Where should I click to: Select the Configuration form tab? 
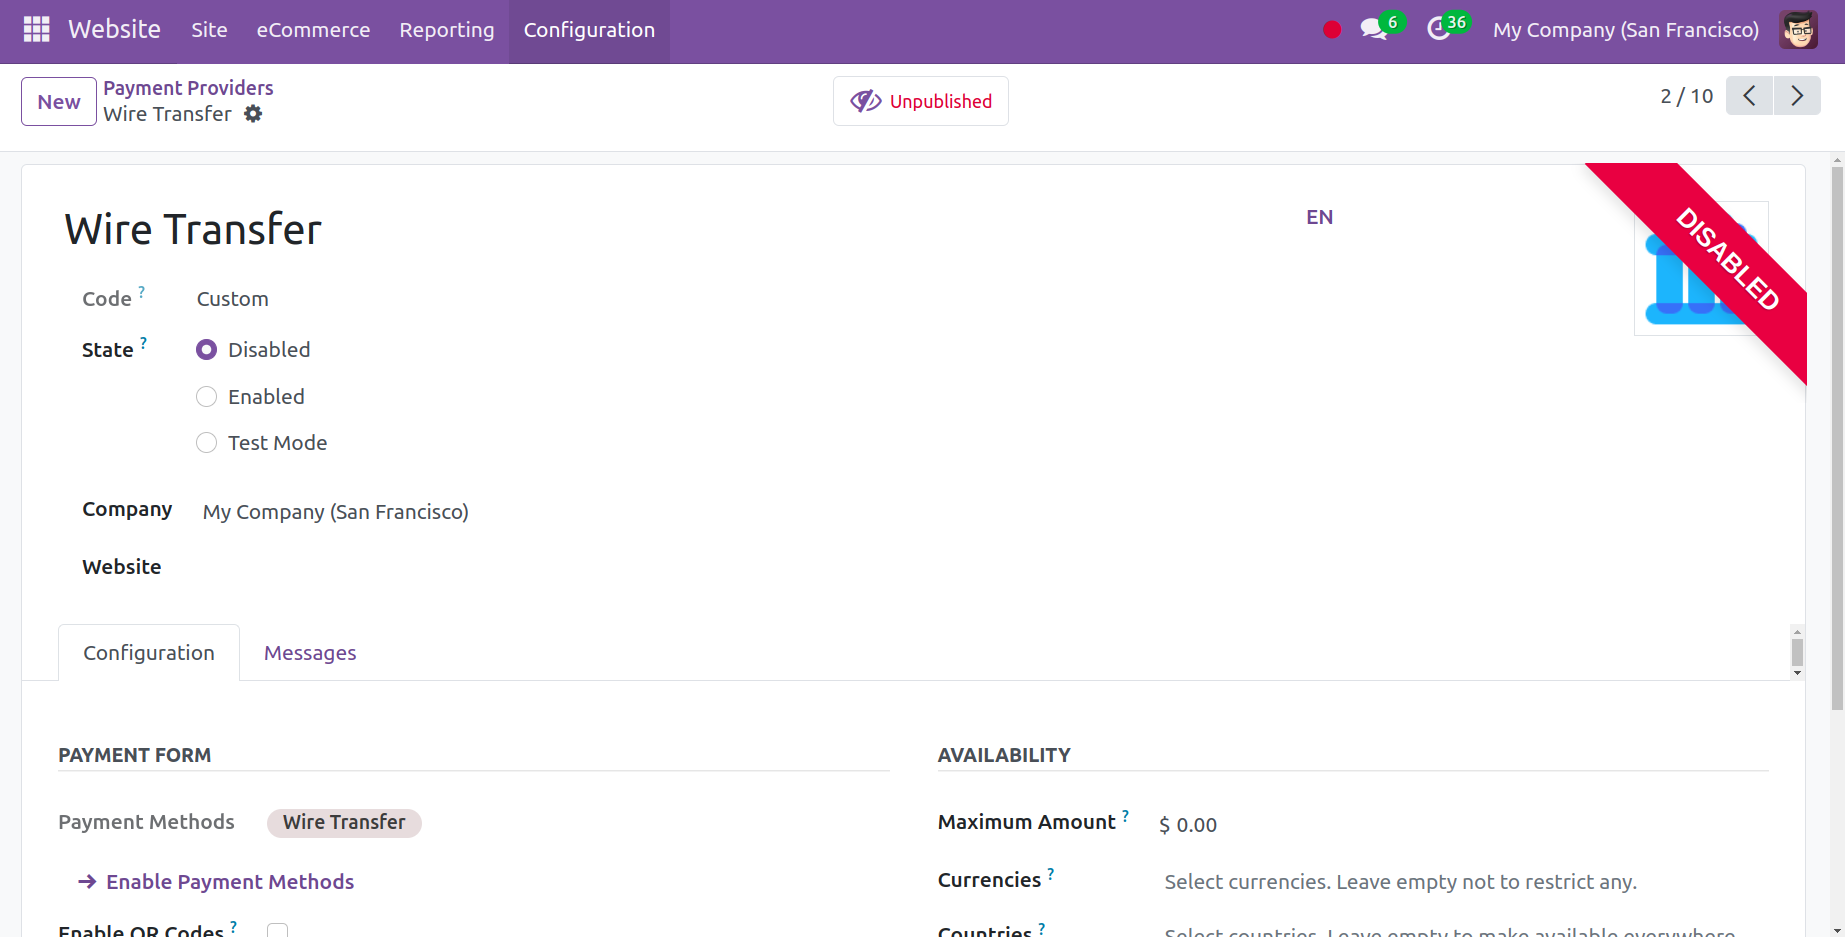149,653
